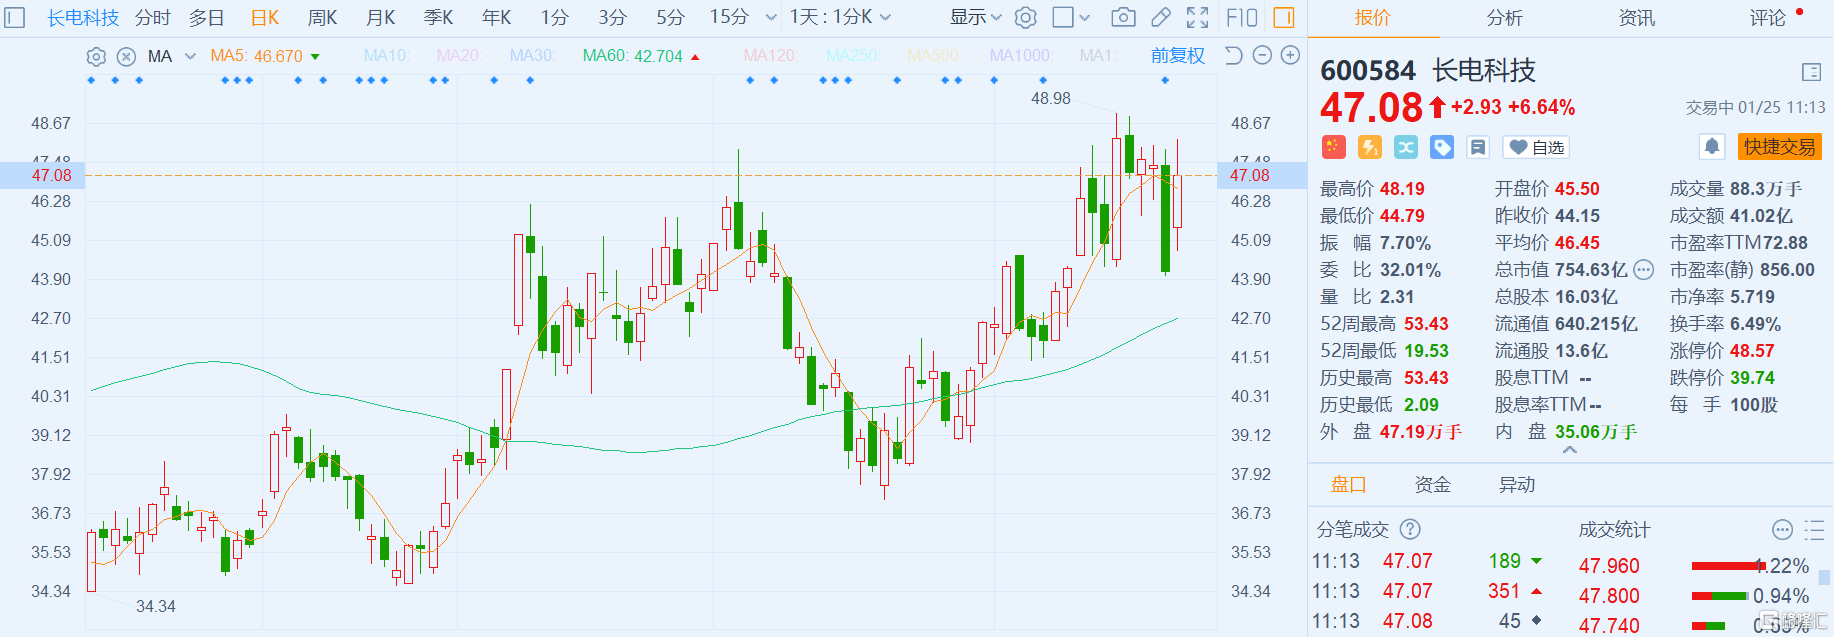Viewport: 1834px width, 637px height.
Task: Click the 48.98 high price label on chart
Action: [1050, 98]
